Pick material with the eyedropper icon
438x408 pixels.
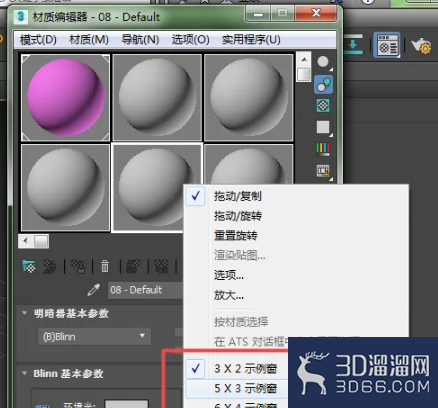[94, 290]
